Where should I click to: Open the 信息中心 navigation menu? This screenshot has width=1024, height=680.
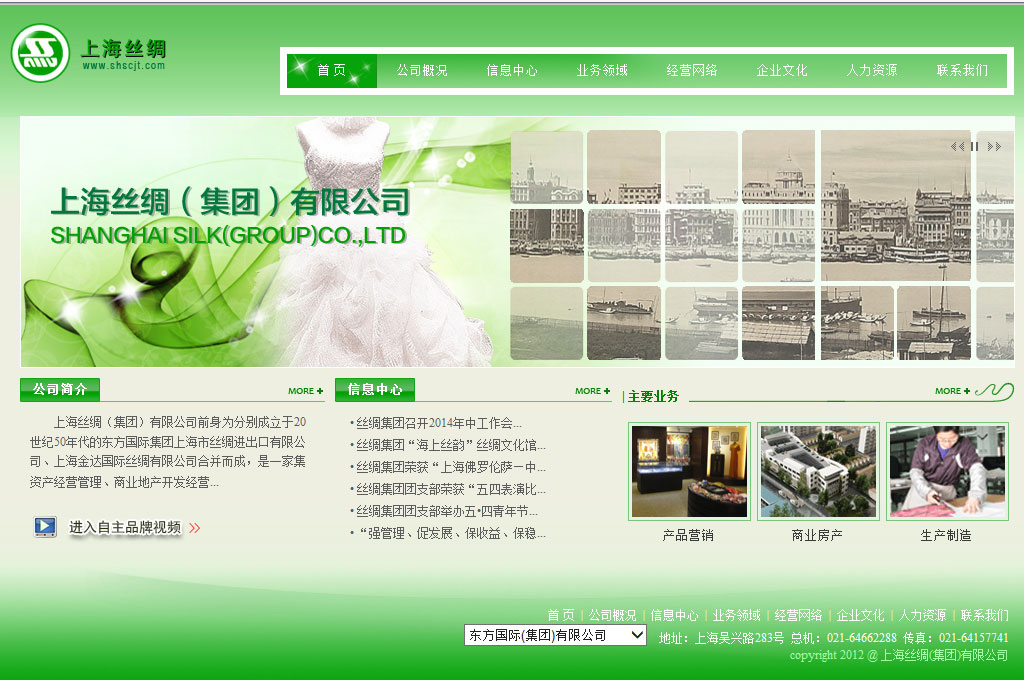click(x=512, y=71)
